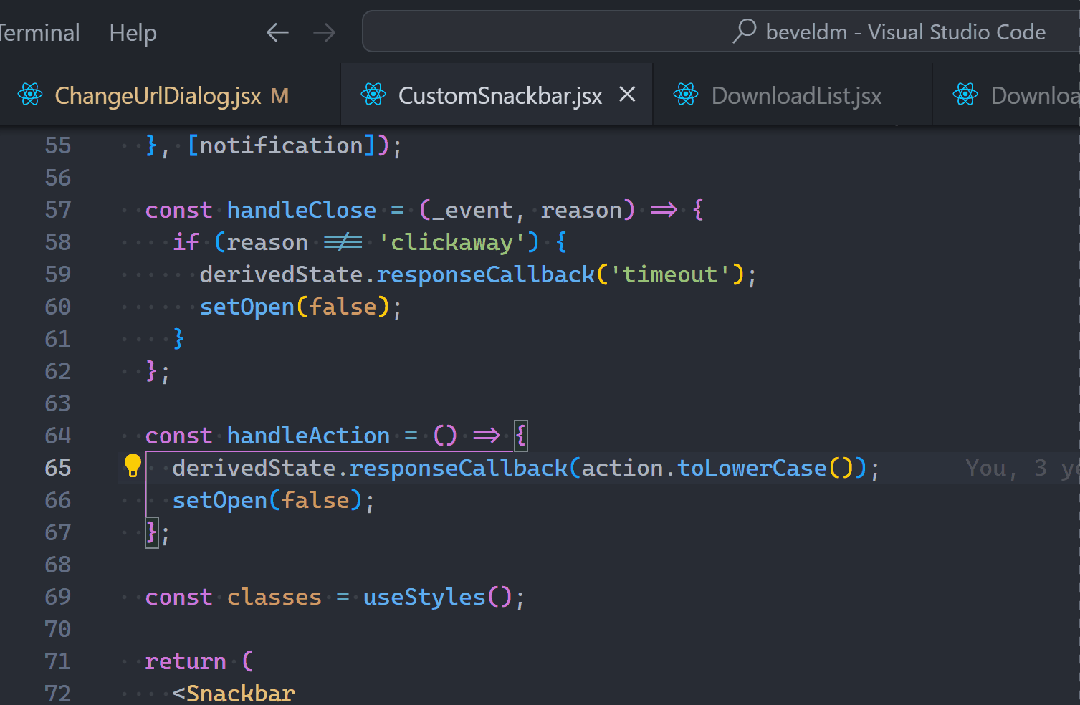
Task: Click line number 57 in the gutter
Action: [58, 210]
